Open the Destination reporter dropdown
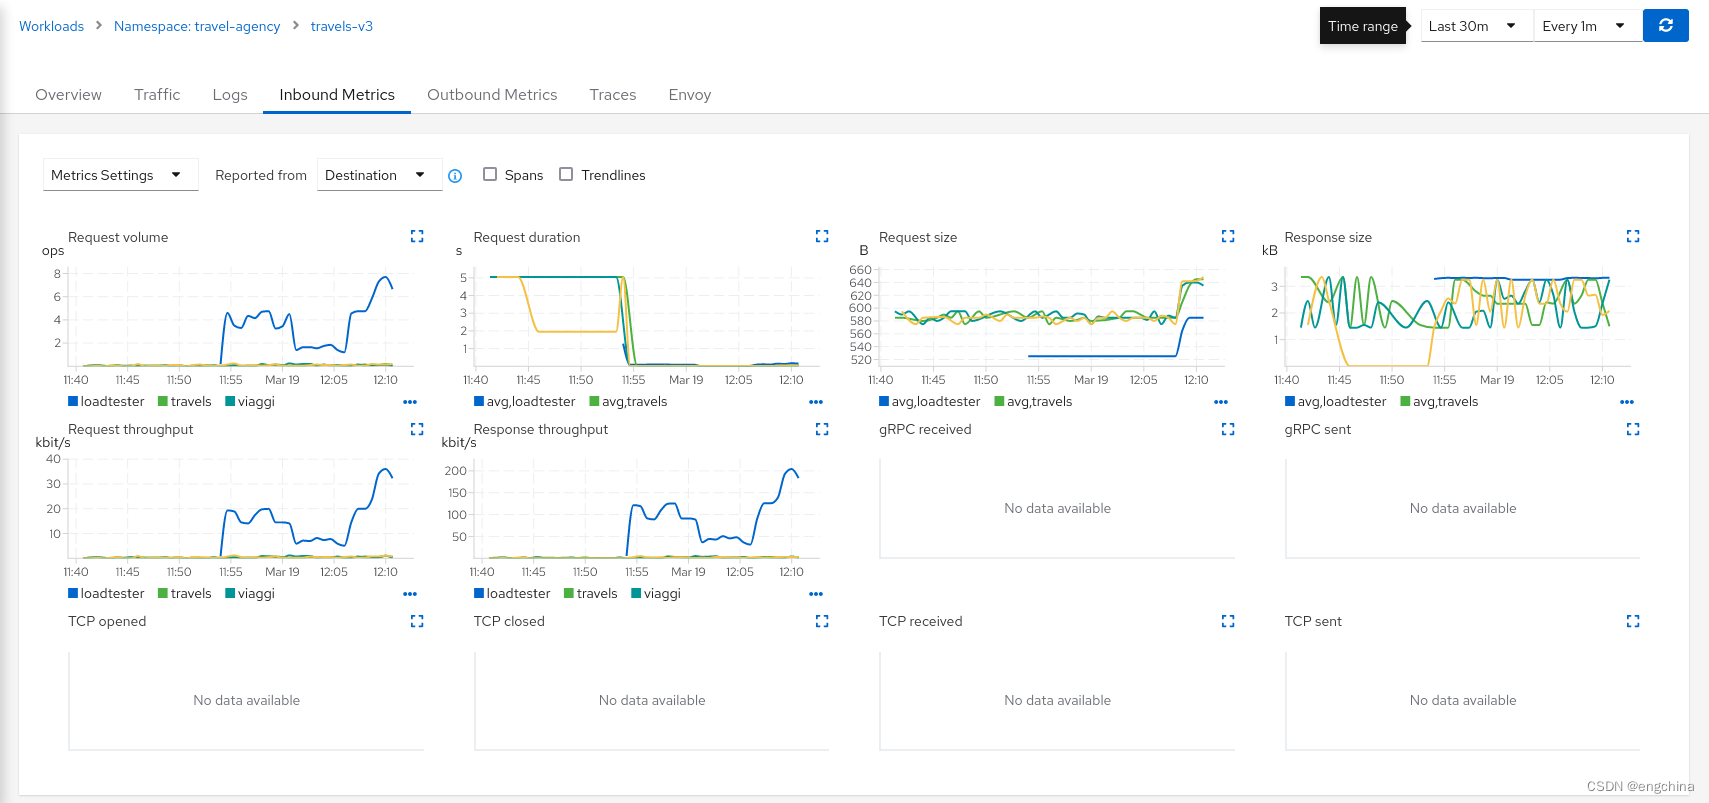 (x=379, y=175)
